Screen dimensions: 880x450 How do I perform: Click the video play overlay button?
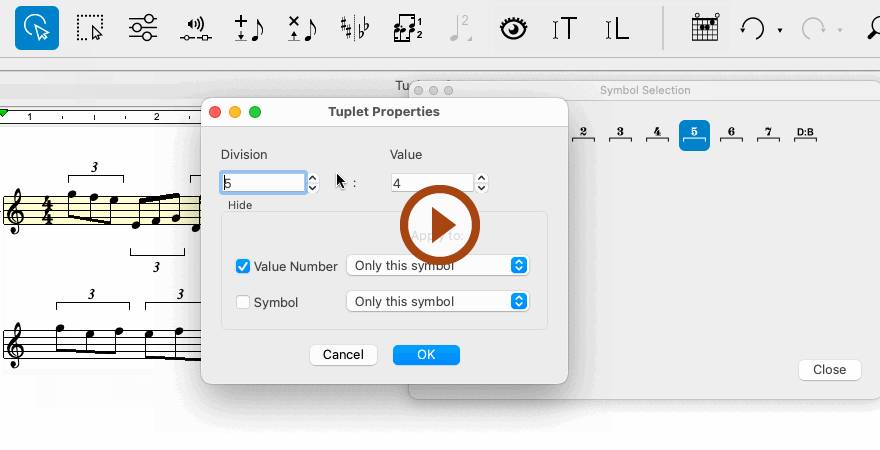point(440,225)
